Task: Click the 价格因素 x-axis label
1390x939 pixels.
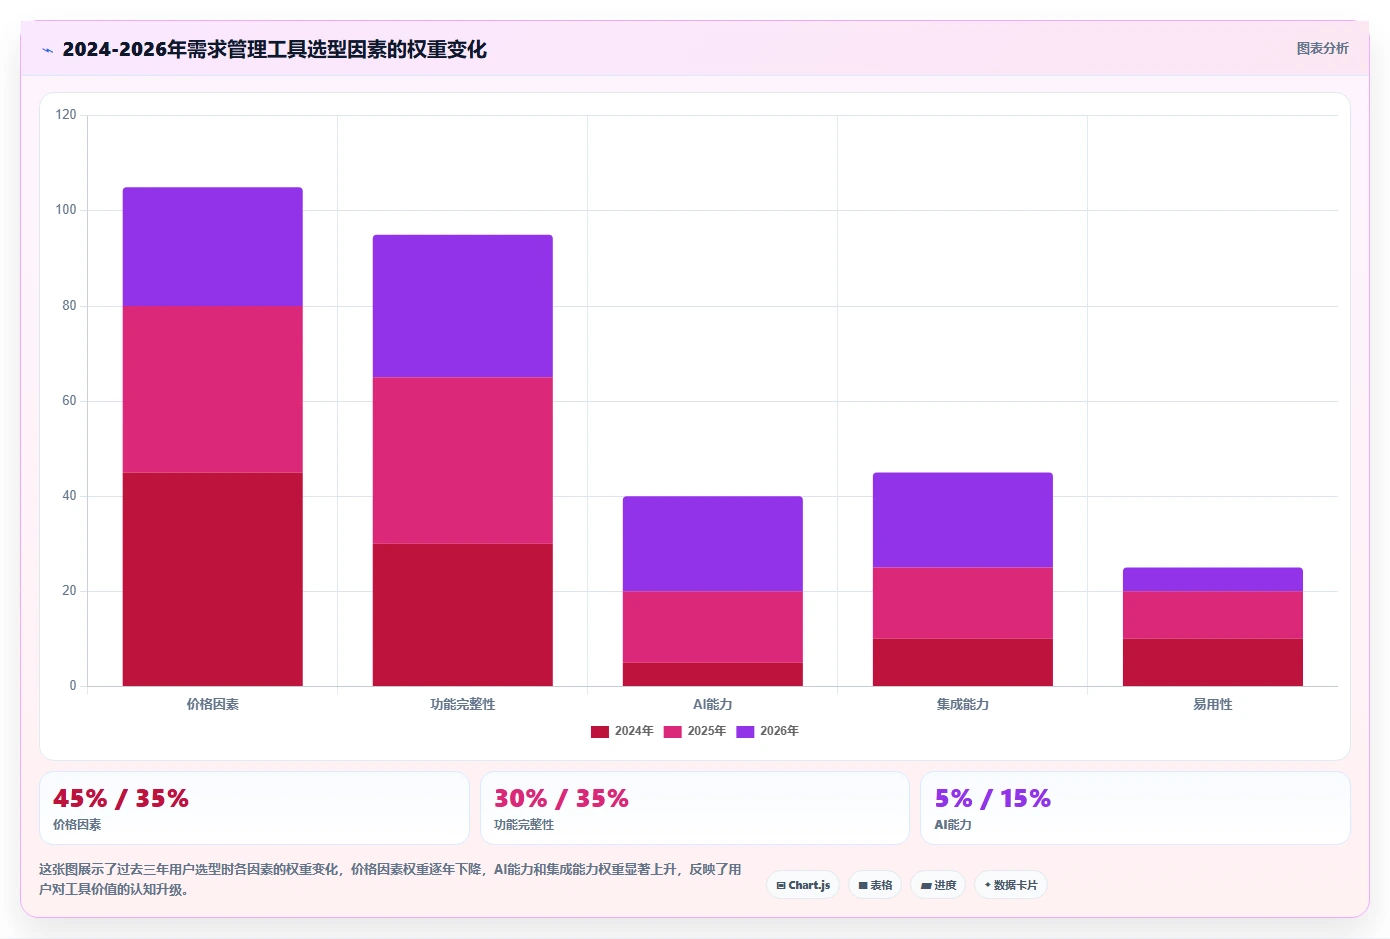Action: click(x=213, y=704)
